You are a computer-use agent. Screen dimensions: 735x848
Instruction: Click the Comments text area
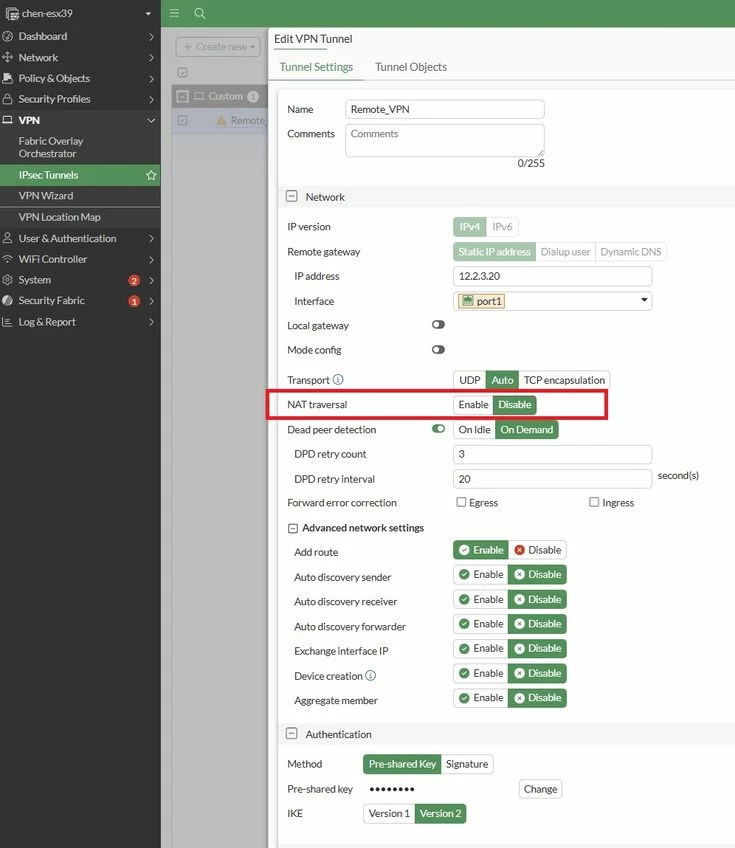(x=445, y=141)
